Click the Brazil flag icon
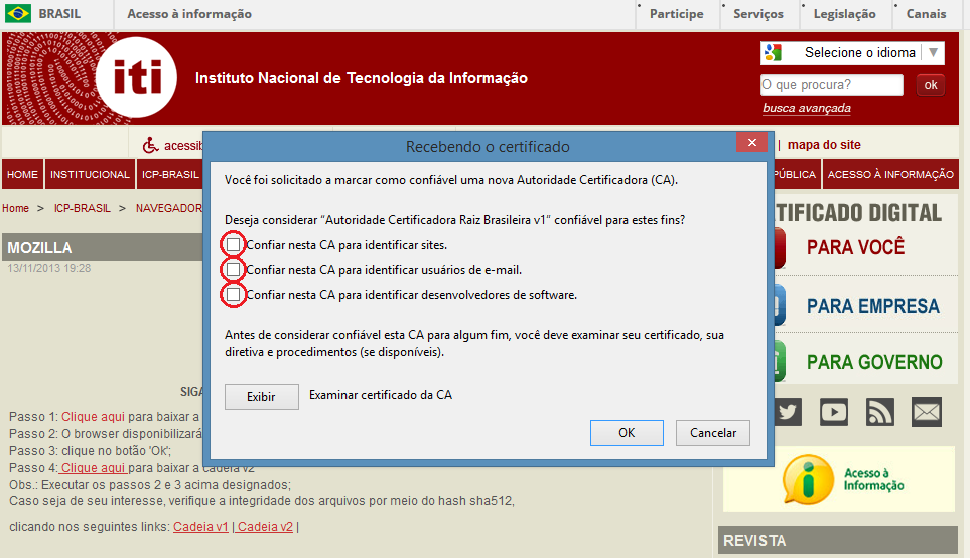Image resolution: width=970 pixels, height=560 pixels. pyautogui.click(x=18, y=13)
